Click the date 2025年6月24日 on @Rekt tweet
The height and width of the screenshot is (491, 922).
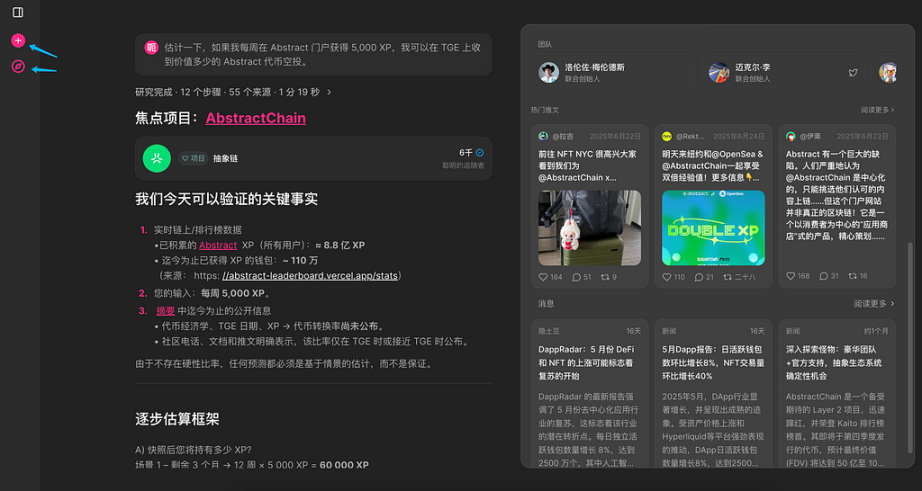(x=739, y=136)
